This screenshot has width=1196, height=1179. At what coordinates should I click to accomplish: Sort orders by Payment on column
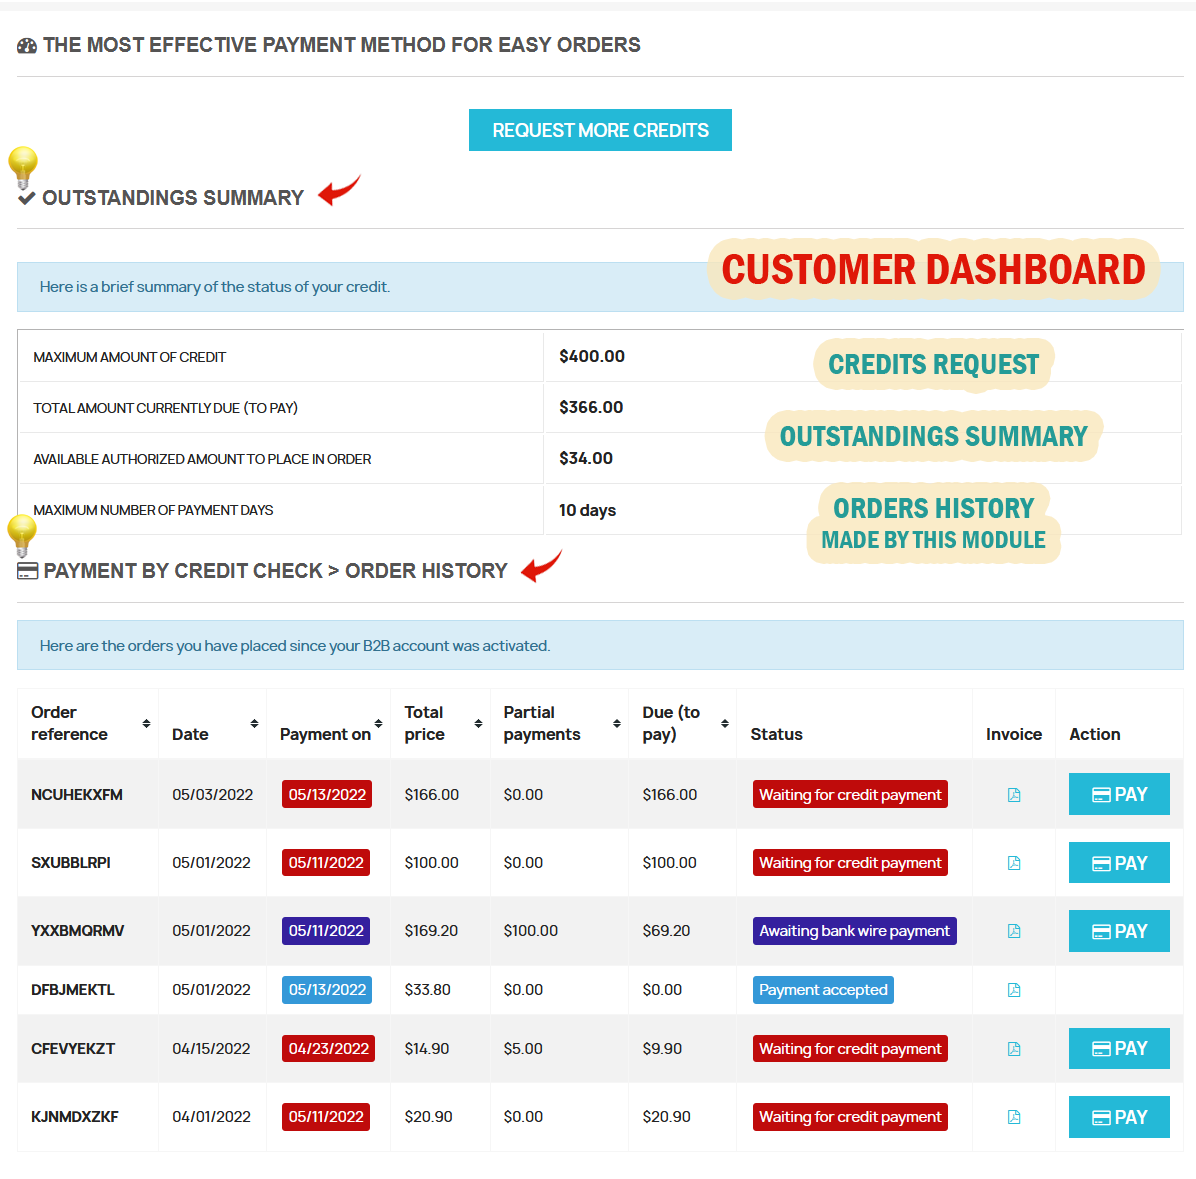[378, 723]
